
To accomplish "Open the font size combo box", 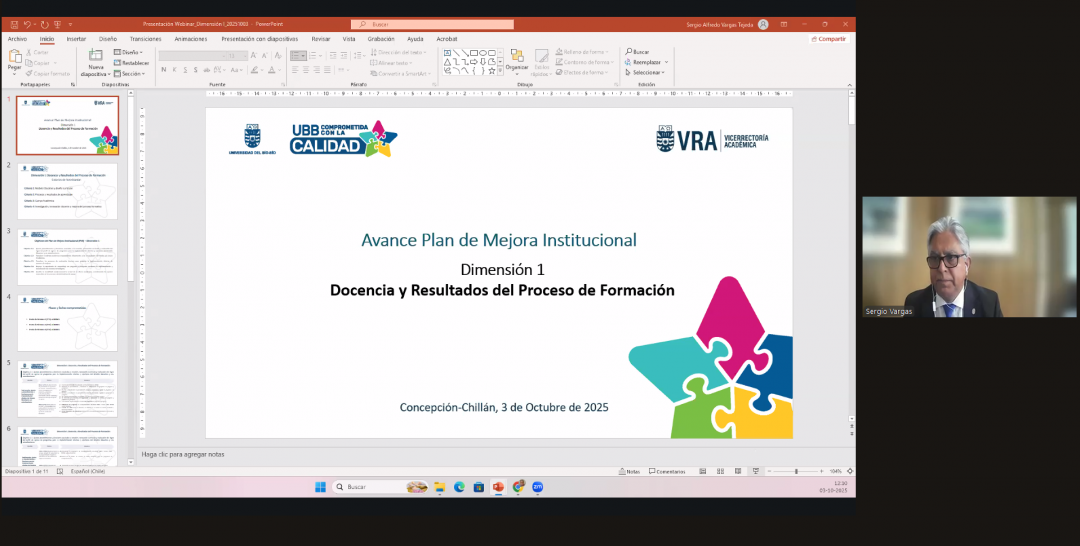I will (x=236, y=56).
